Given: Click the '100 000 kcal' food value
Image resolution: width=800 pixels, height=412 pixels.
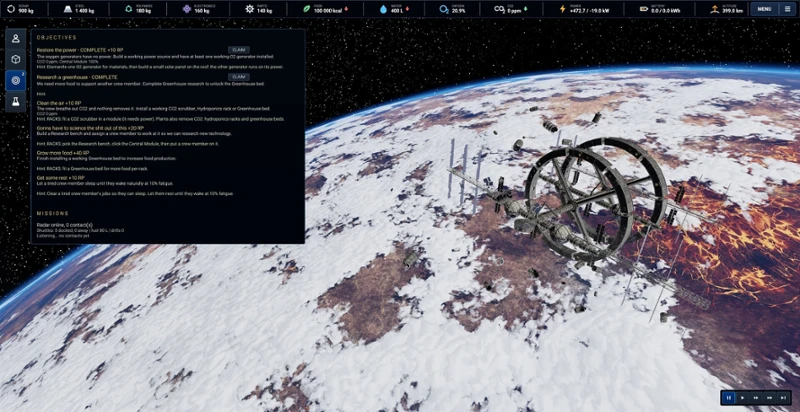Looking at the screenshot, I should [328, 11].
